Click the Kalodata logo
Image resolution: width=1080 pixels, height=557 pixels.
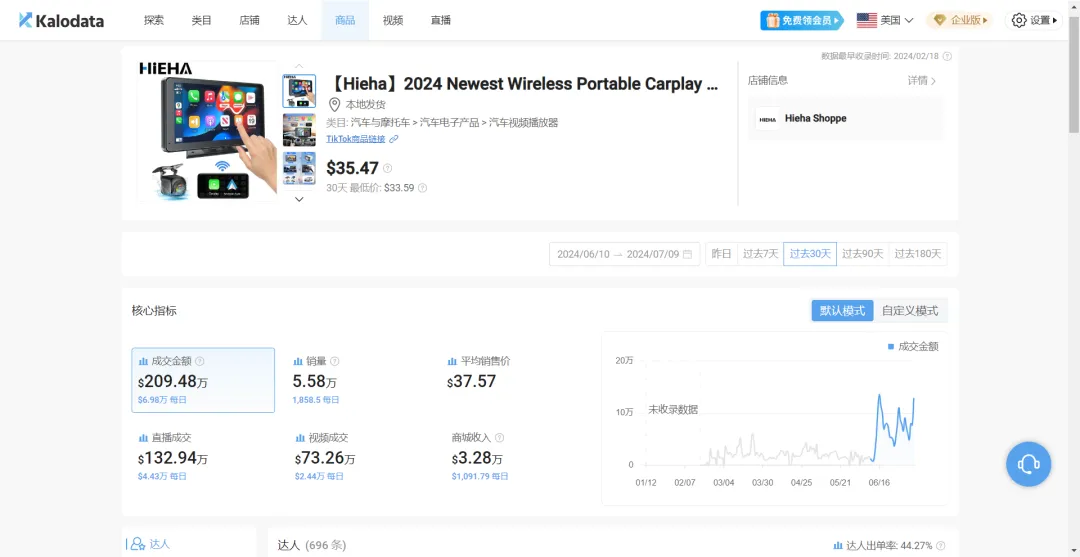[x=61, y=21]
